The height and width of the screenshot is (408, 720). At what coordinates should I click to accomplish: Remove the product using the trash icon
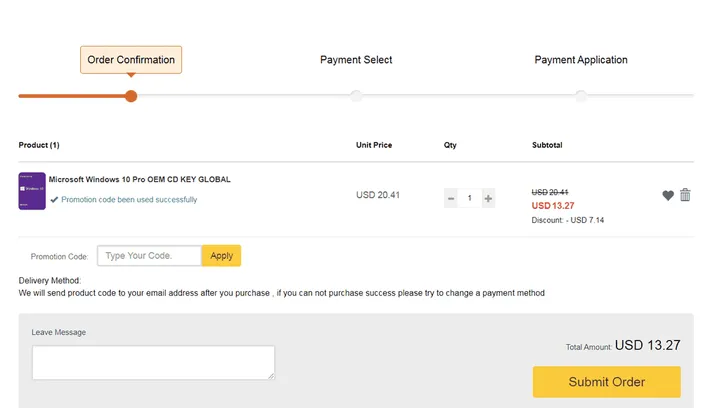[685, 195]
